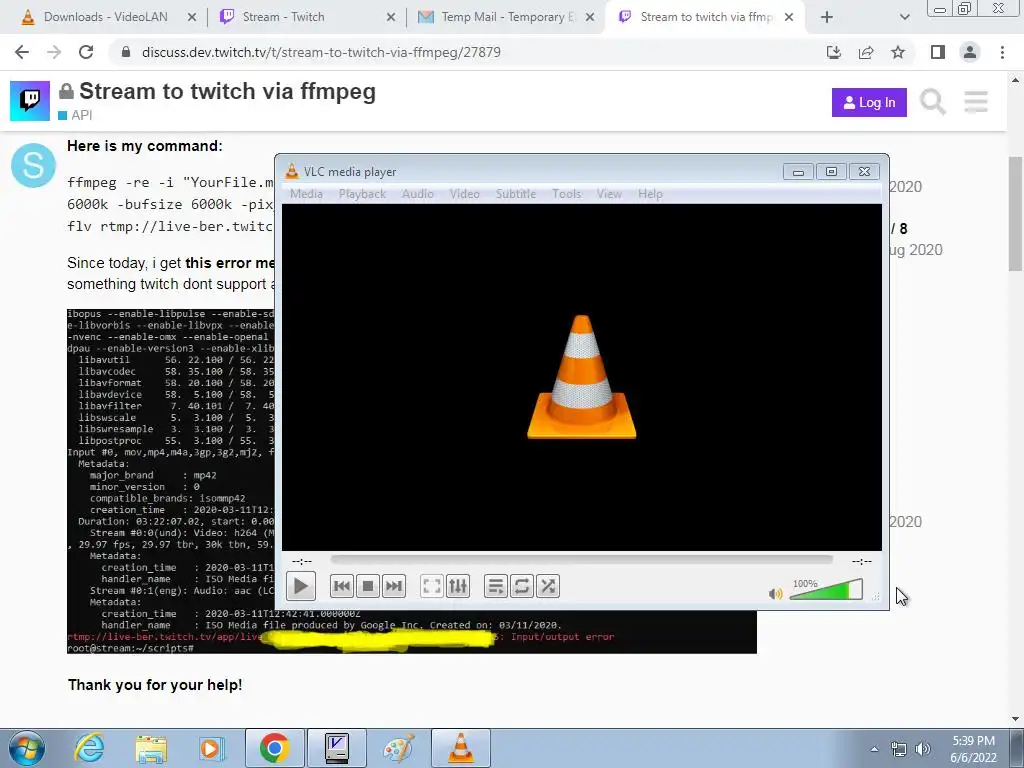The image size is (1024, 768).
Task: Open Windows Media Player from taskbar
Action: click(211, 748)
